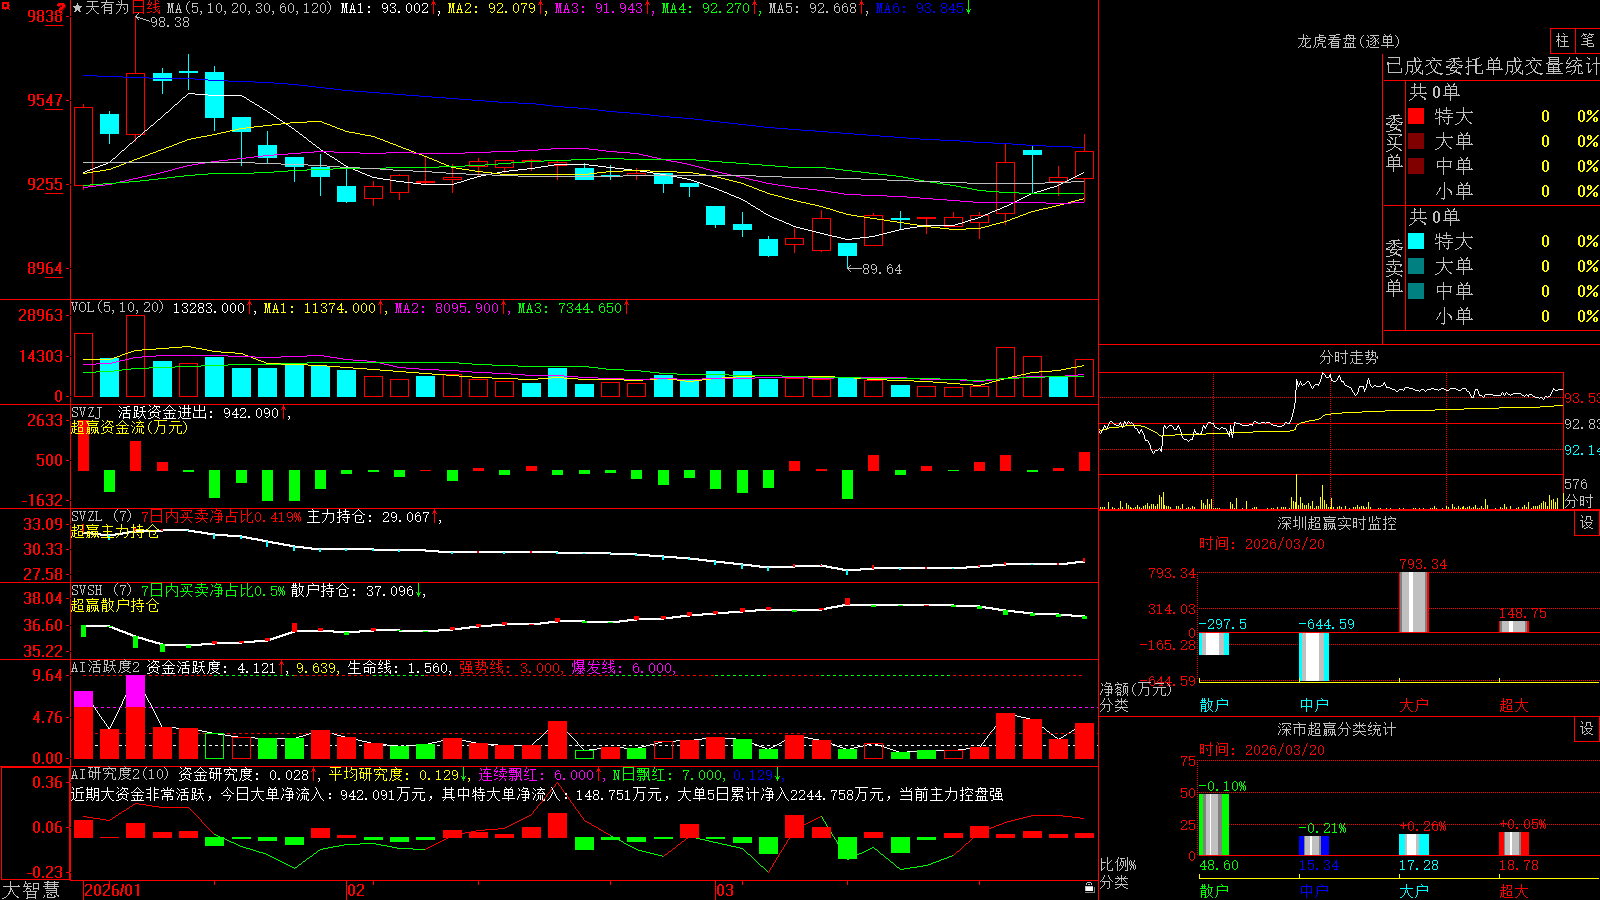Click the 9547 price axis label
1600x900 pixels.
44,100
